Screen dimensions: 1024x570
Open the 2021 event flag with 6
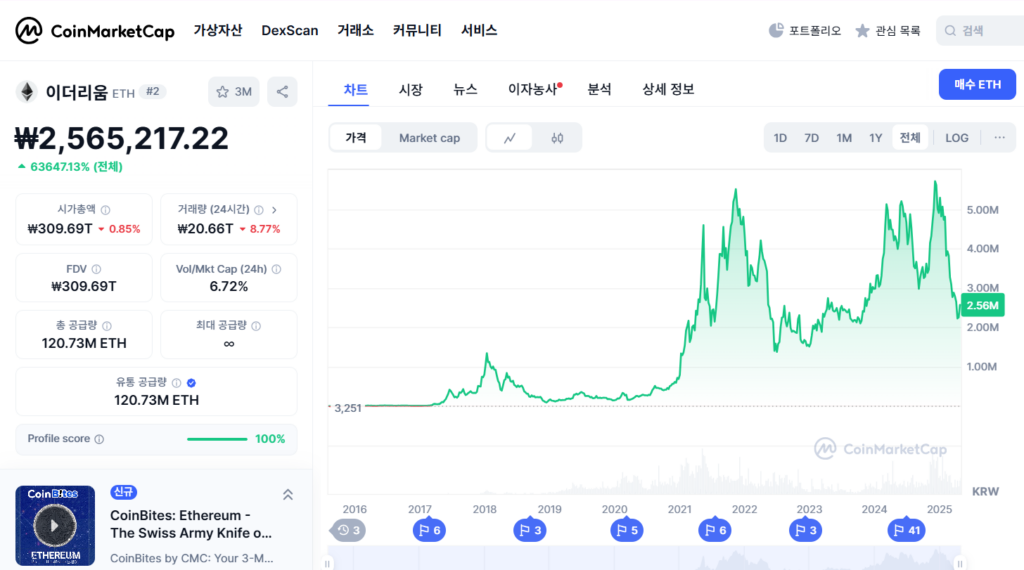(714, 530)
